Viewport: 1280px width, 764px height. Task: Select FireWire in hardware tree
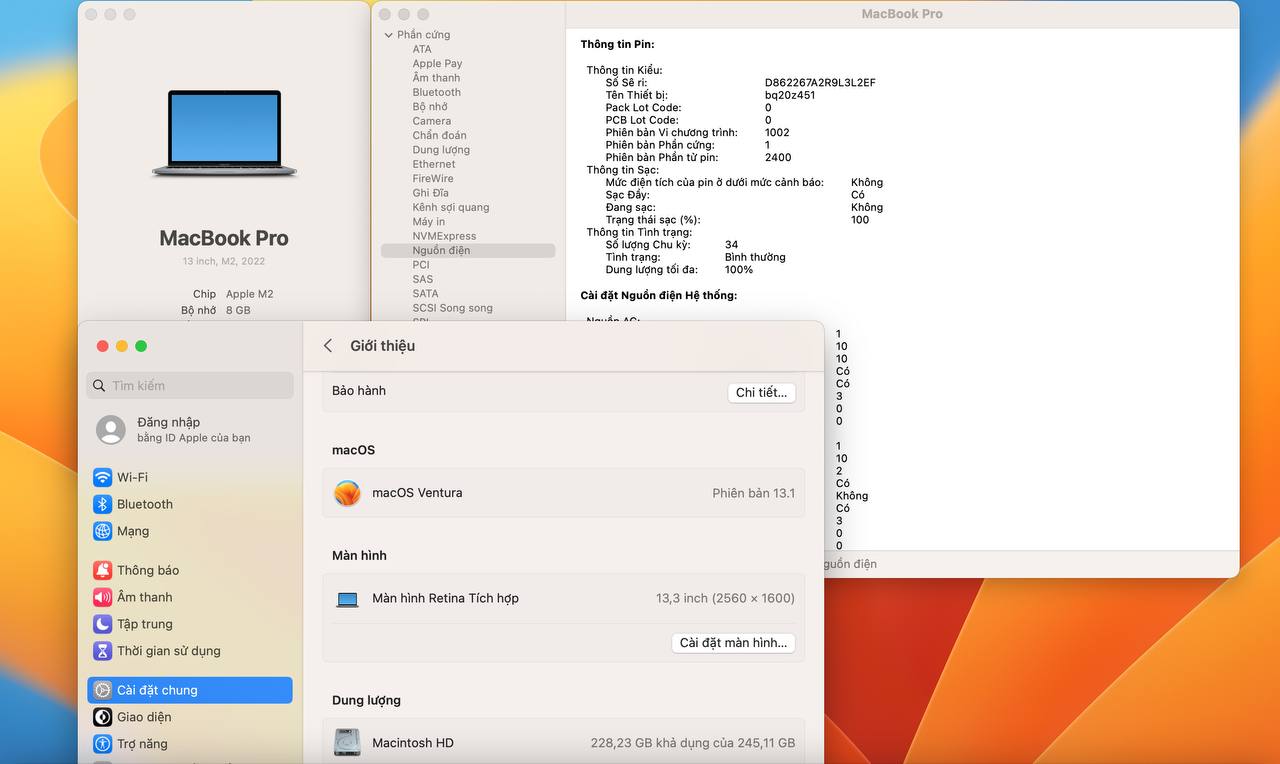click(433, 179)
